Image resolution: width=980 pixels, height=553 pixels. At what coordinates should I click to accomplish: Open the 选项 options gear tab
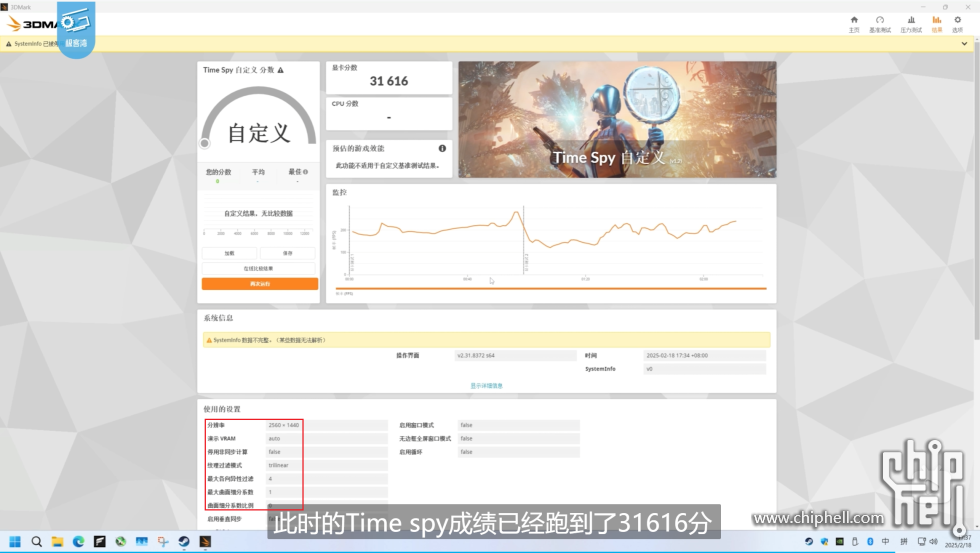tap(957, 24)
